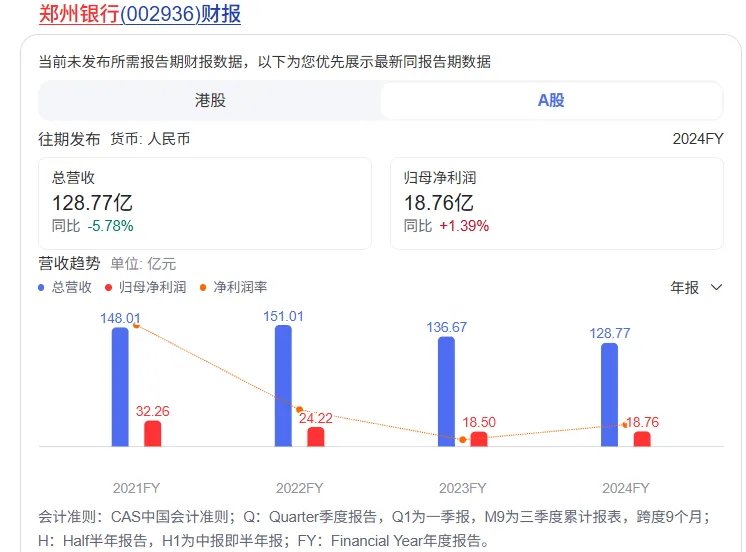Click the red 2023FY net profit bar
Viewport: 746px width, 552px height.
tap(479, 439)
